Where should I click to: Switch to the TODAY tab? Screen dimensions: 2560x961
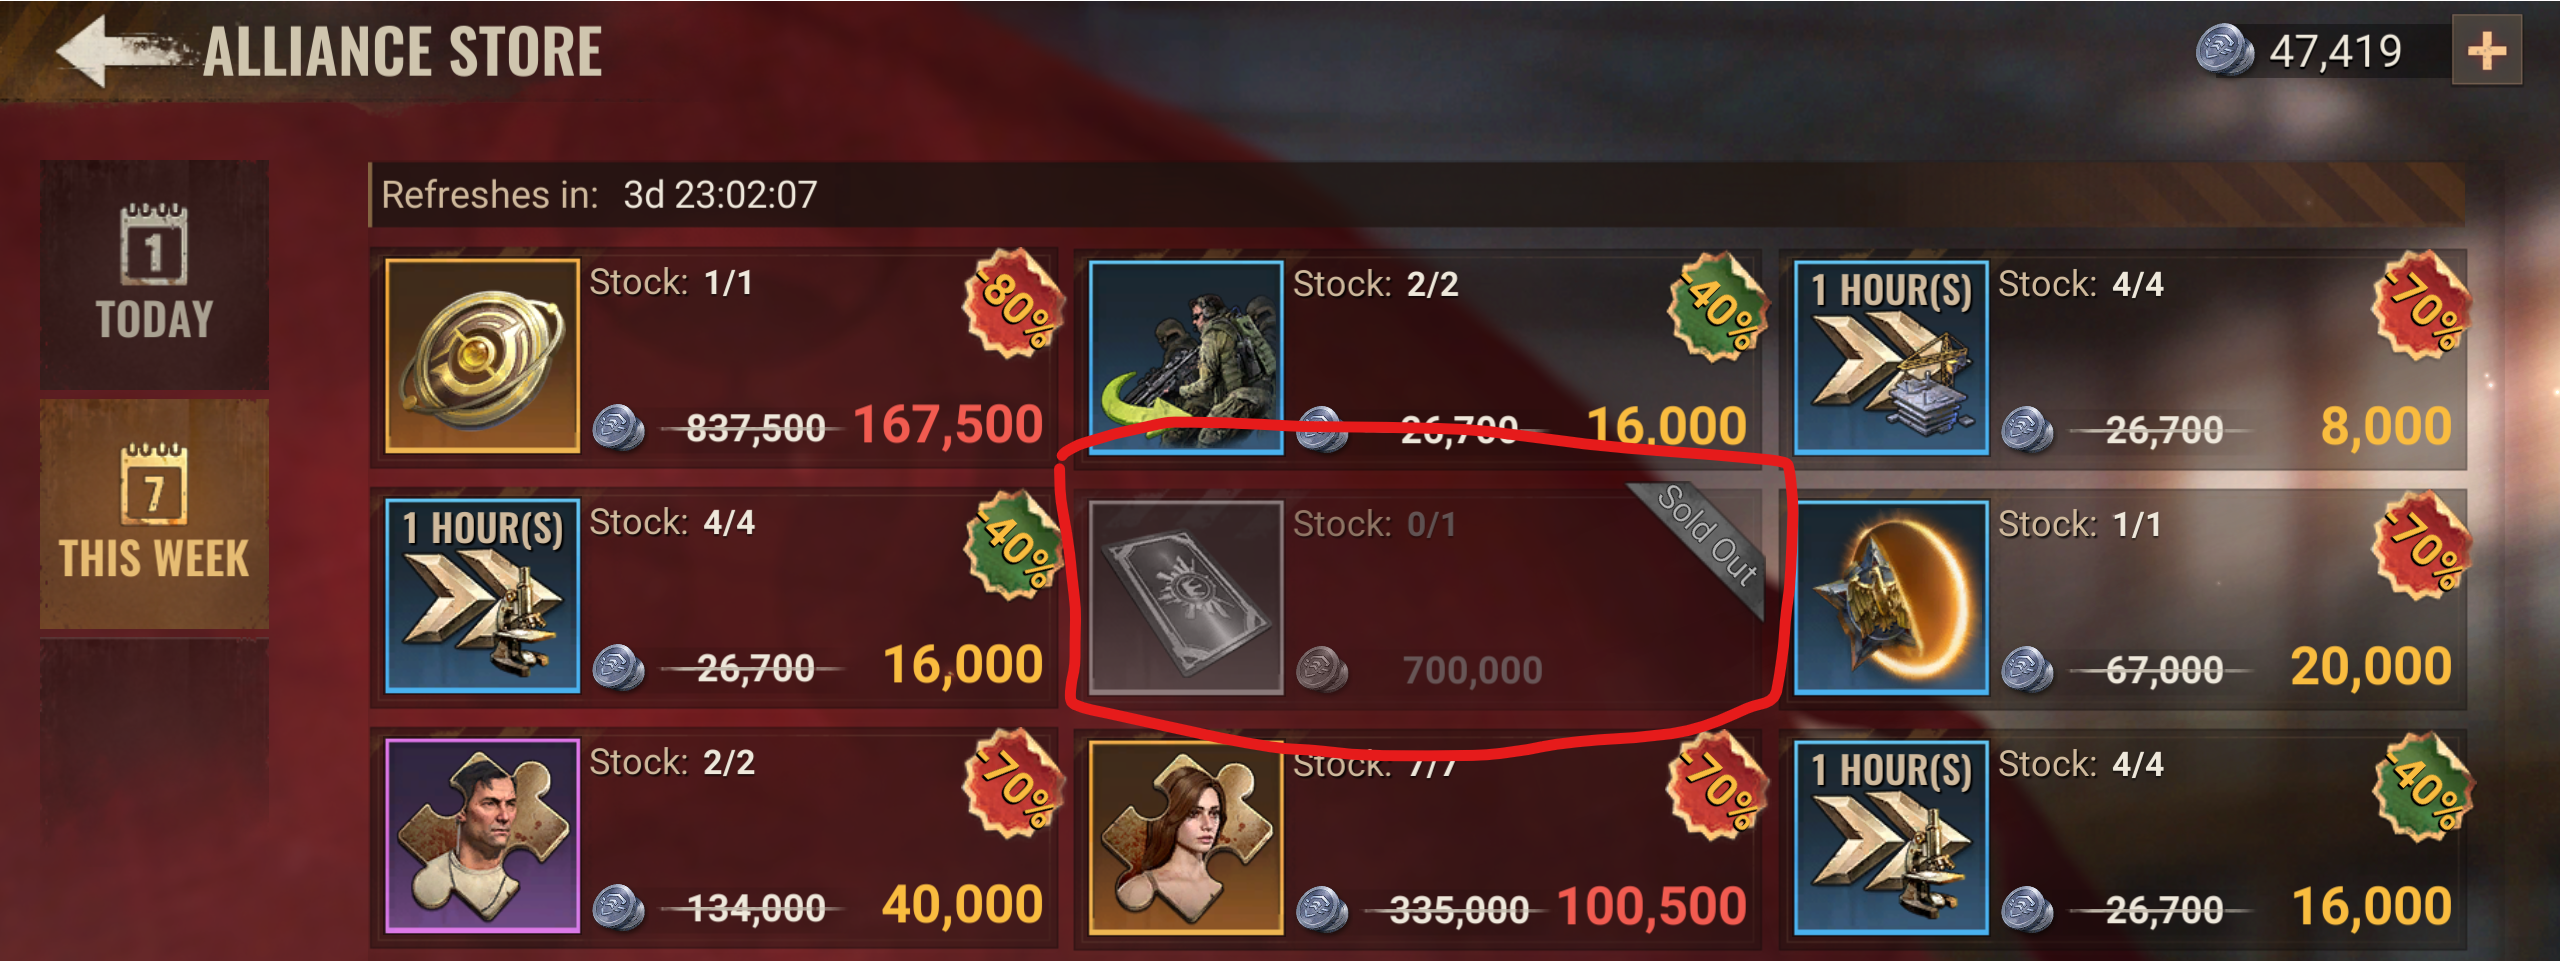(154, 274)
